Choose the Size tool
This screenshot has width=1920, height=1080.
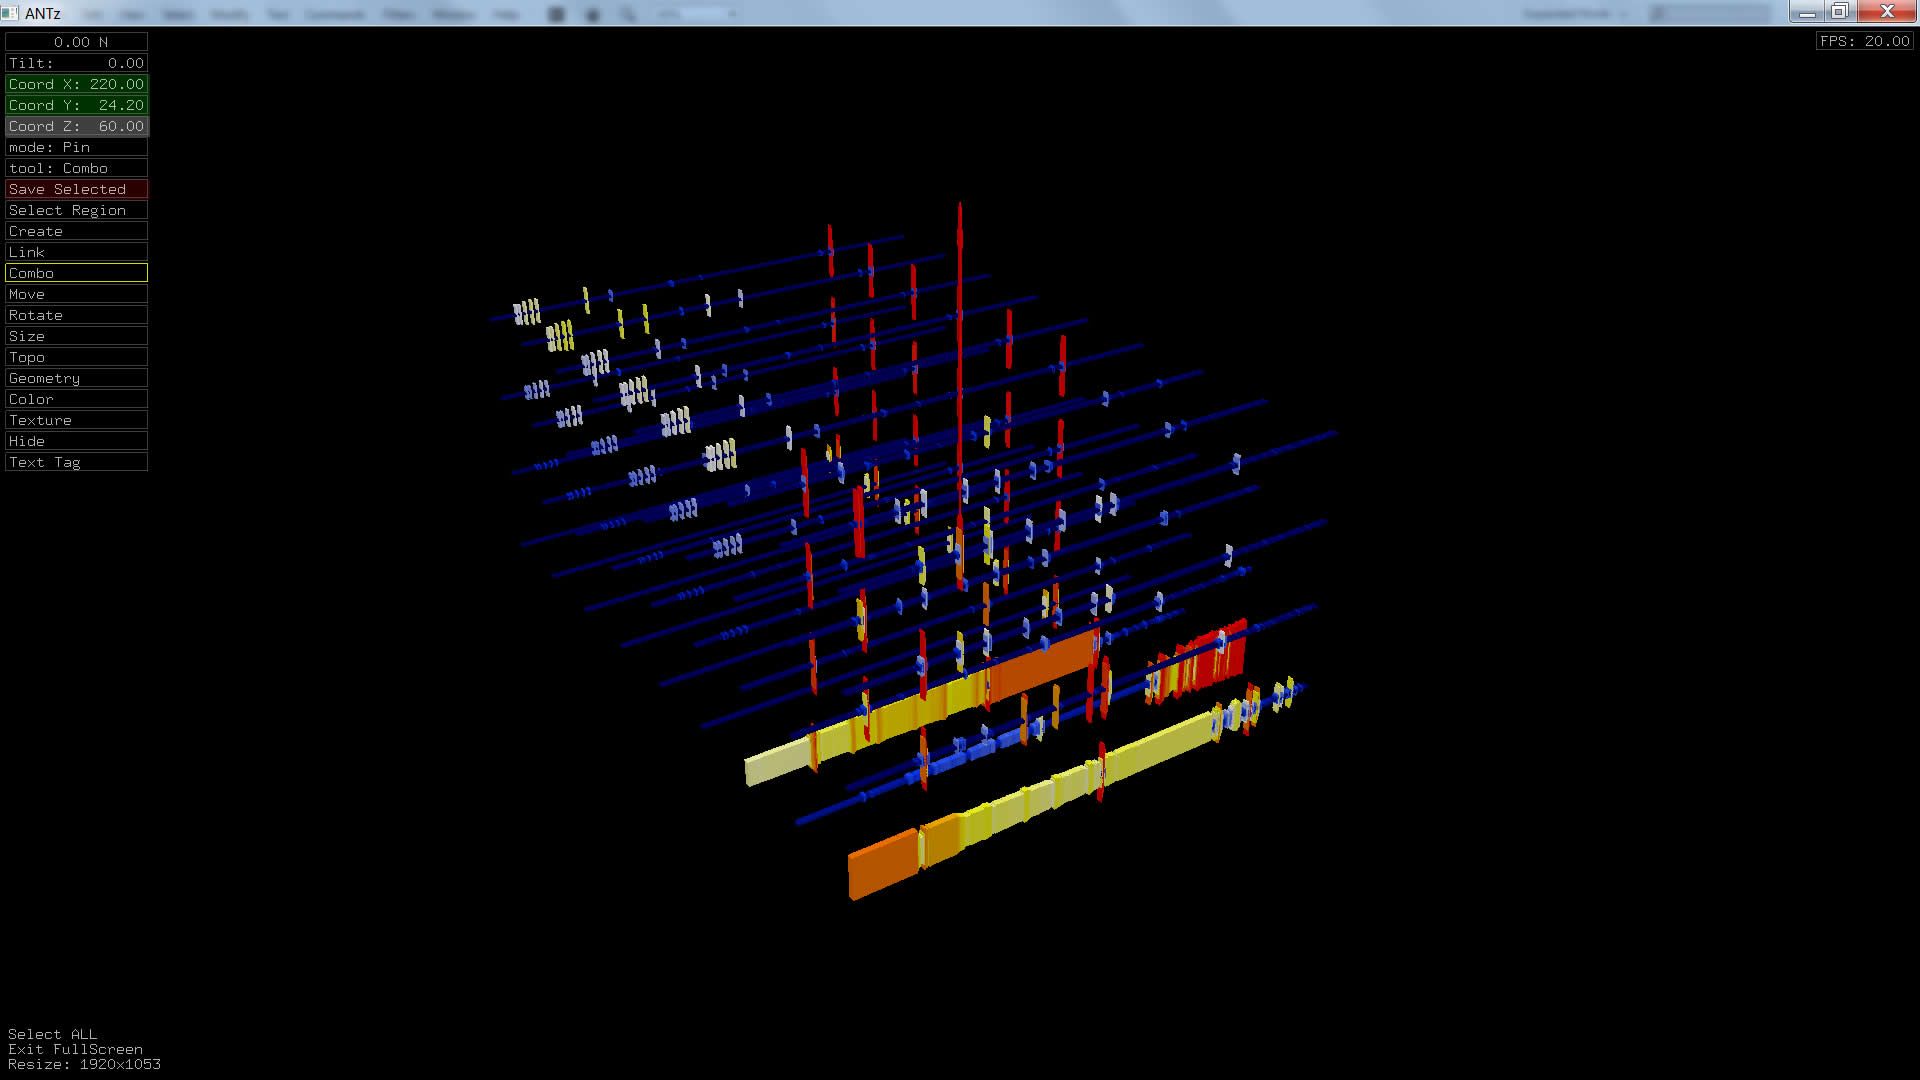point(76,336)
